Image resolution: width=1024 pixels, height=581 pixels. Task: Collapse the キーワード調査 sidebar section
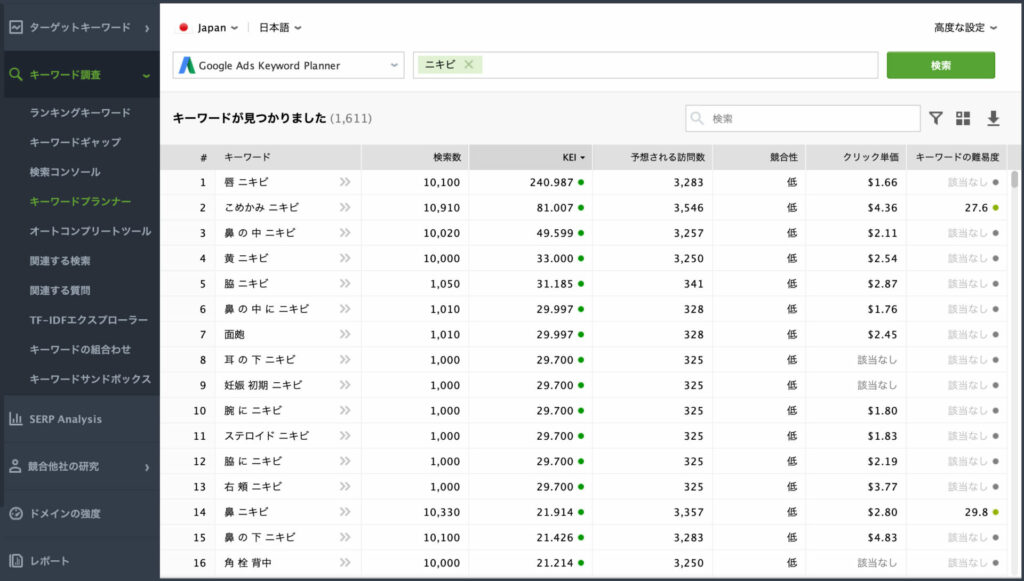146,75
